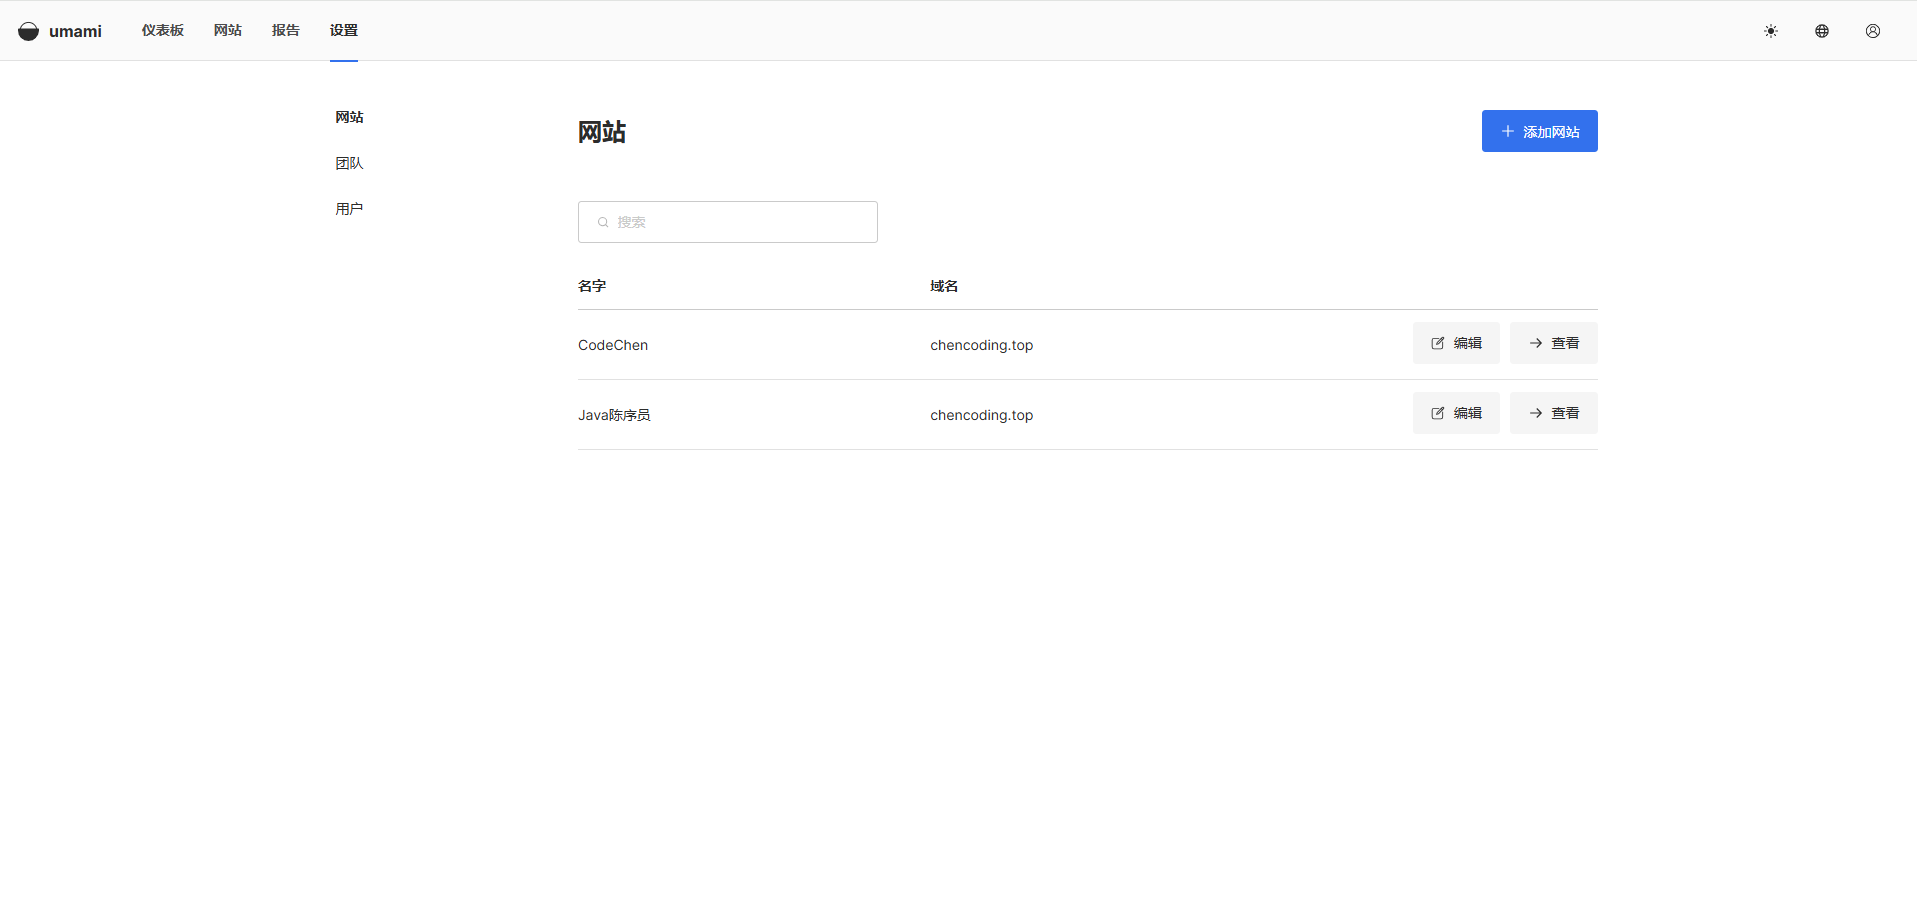Click the umami brand name text
The width and height of the screenshot is (1917, 912).
pos(75,31)
